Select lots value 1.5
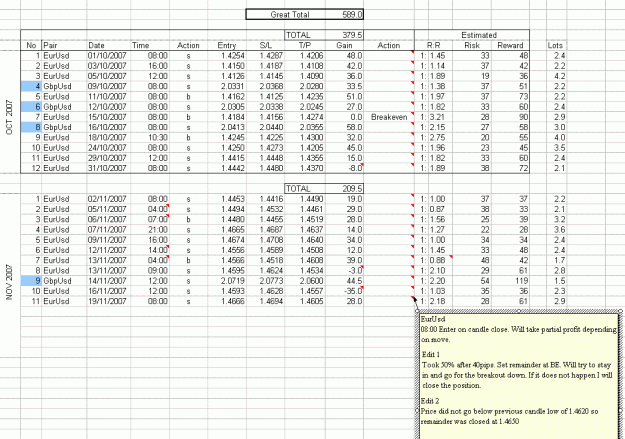625x439 pixels. coord(556,281)
